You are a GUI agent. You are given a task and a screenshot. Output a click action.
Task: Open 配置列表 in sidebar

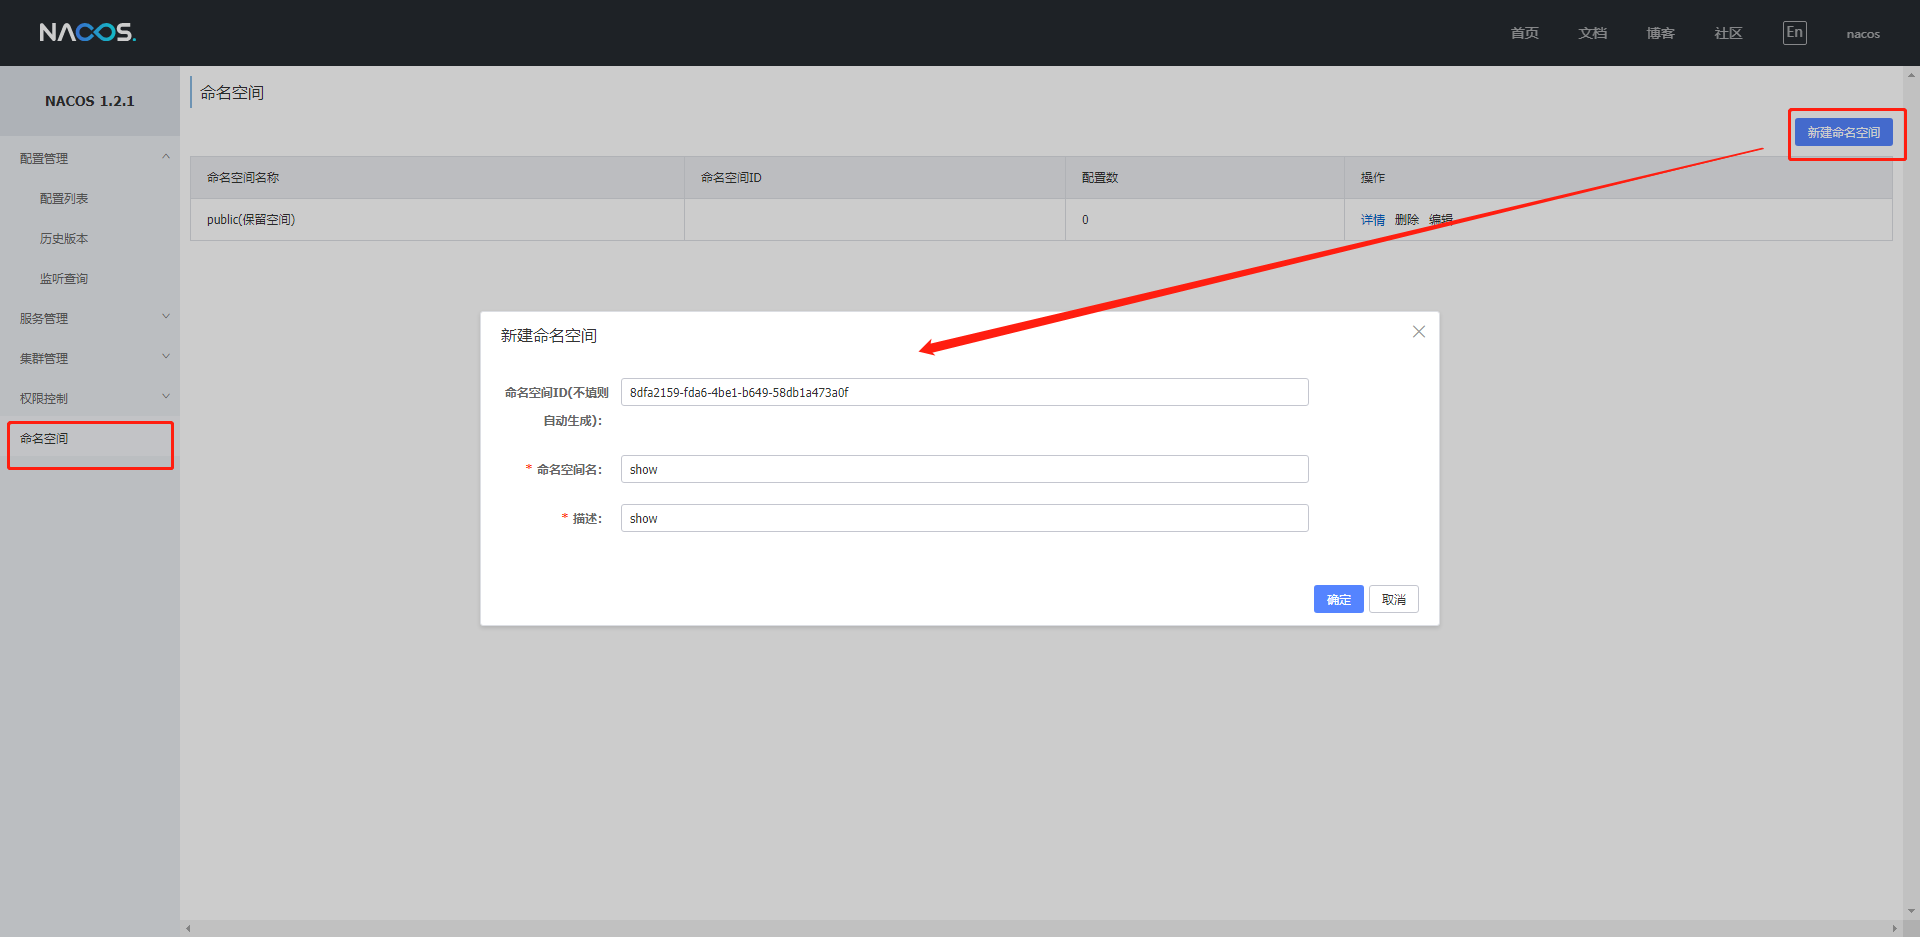tap(64, 199)
